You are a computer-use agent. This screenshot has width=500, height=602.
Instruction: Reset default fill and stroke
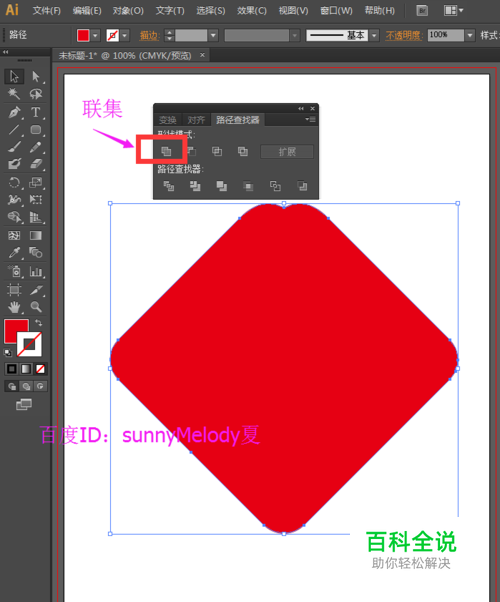(x=8, y=352)
